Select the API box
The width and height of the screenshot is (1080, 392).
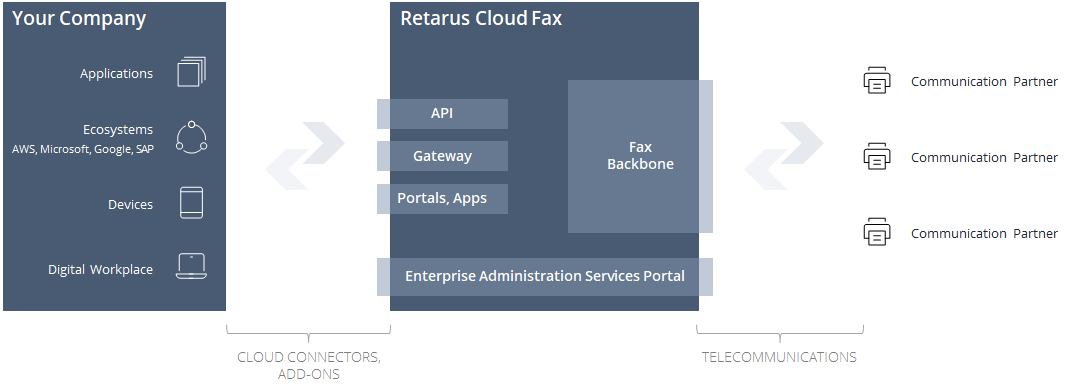pyautogui.click(x=442, y=114)
